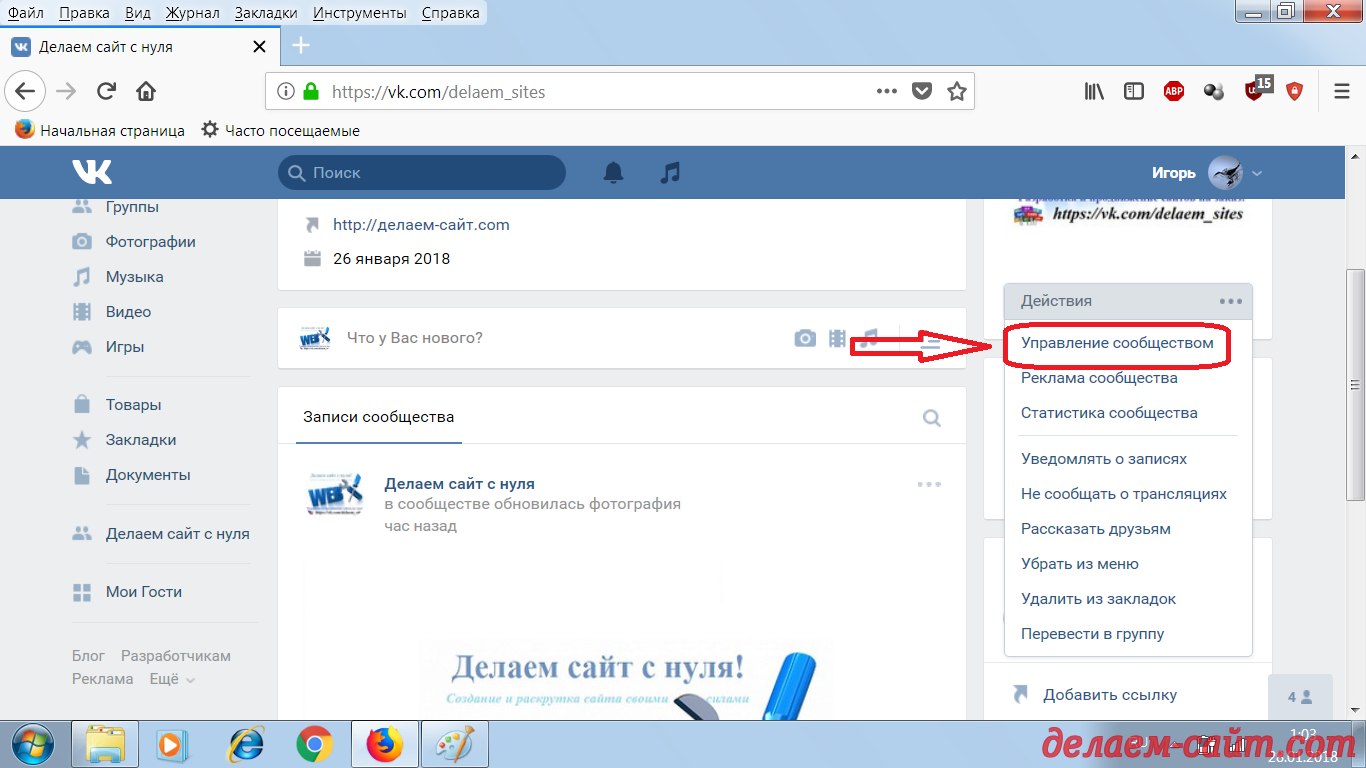Click three-dots in Действия header

(x=1230, y=301)
